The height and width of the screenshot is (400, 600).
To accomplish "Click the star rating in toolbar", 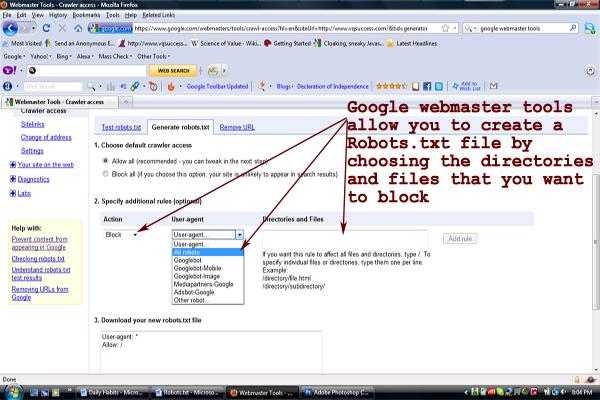I will tap(391, 86).
